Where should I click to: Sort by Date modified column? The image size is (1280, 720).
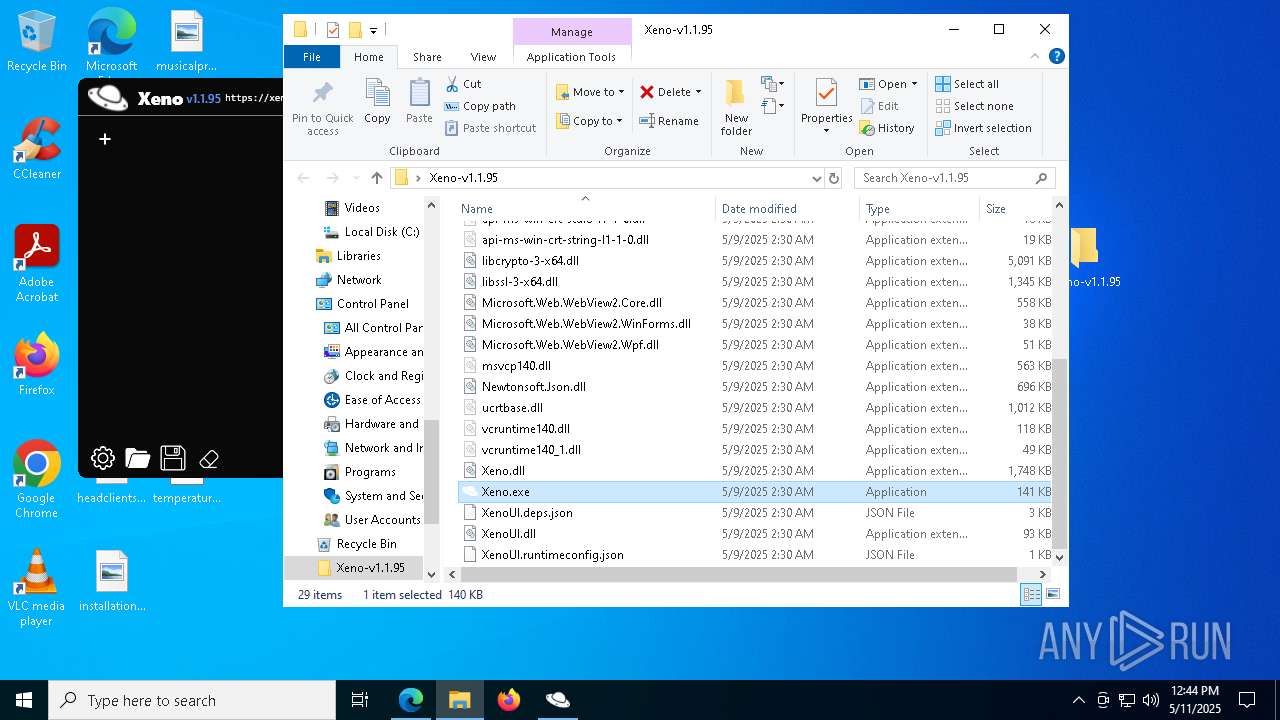[x=787, y=209]
